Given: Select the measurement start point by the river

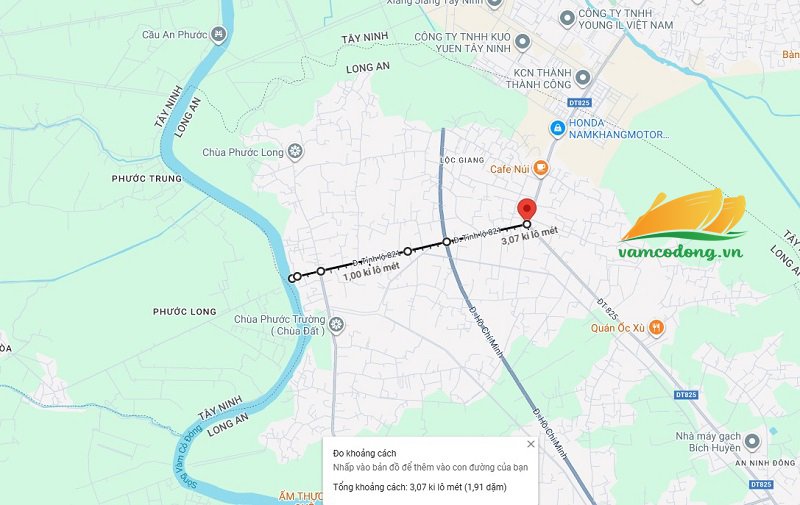Looking at the screenshot, I should (x=292, y=278).
